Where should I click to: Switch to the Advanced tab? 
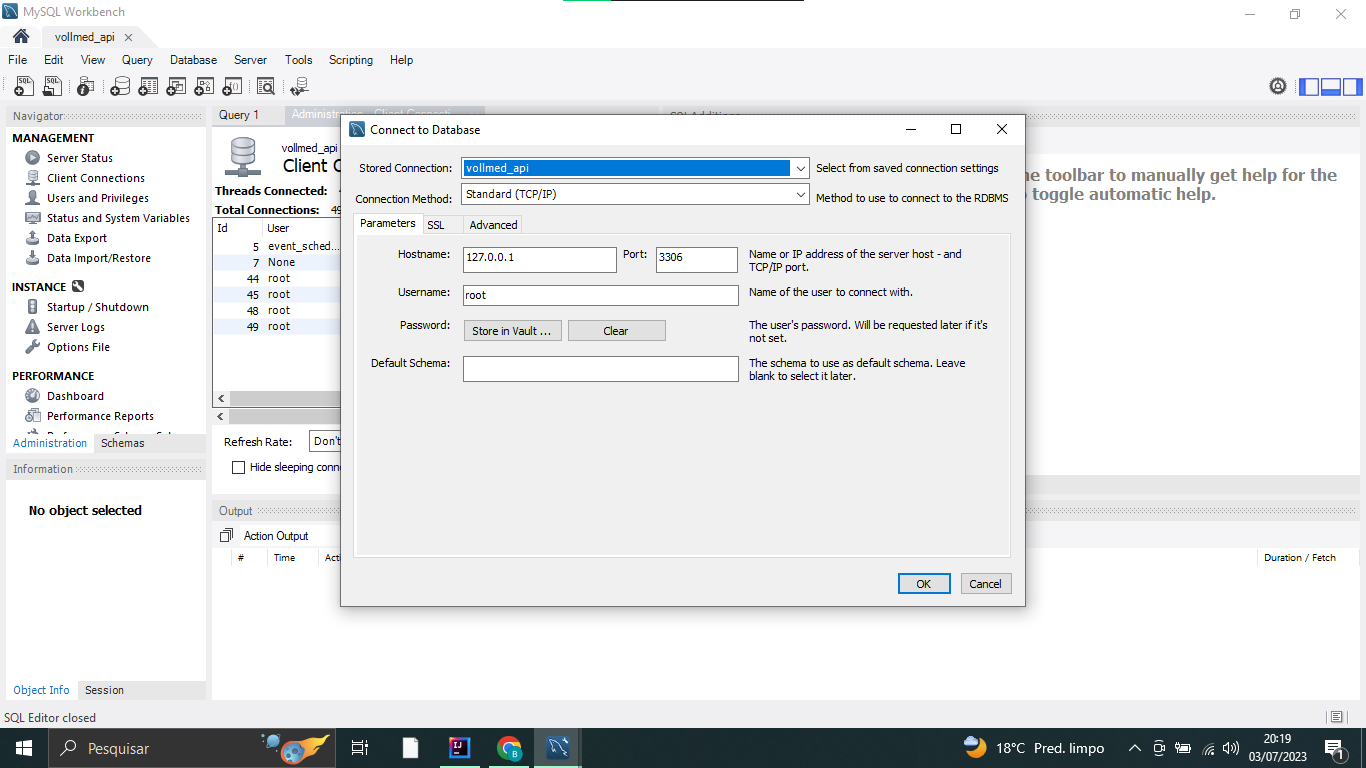493,225
